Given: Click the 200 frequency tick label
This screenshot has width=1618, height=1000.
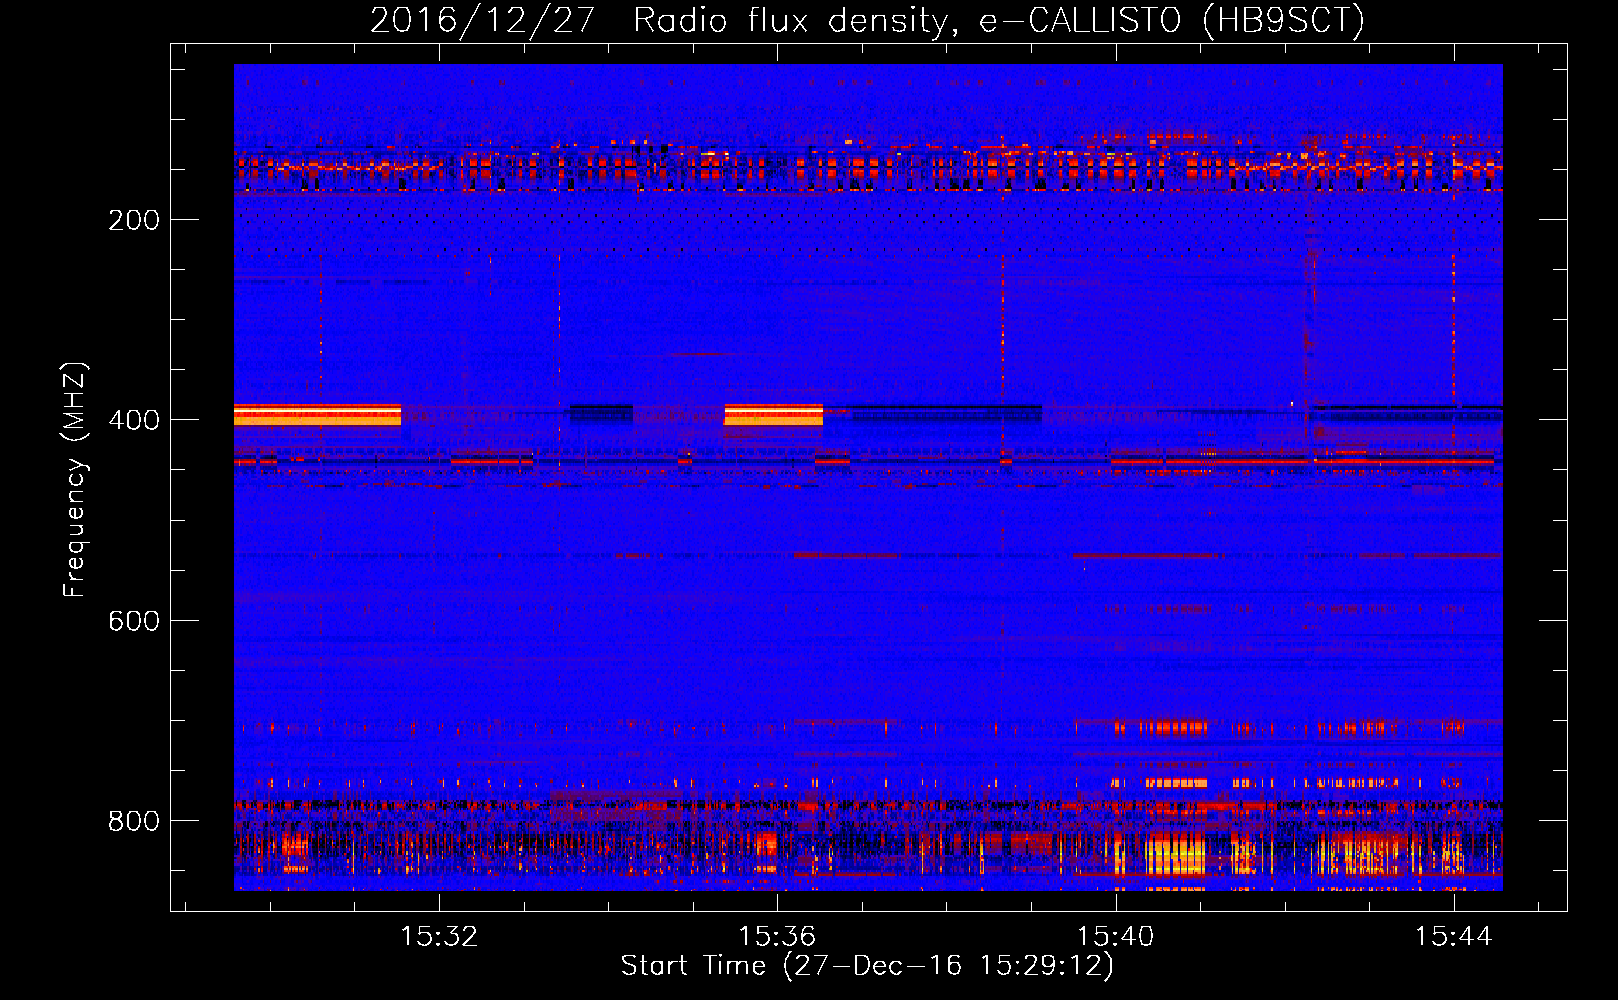Looking at the screenshot, I should point(134,220).
